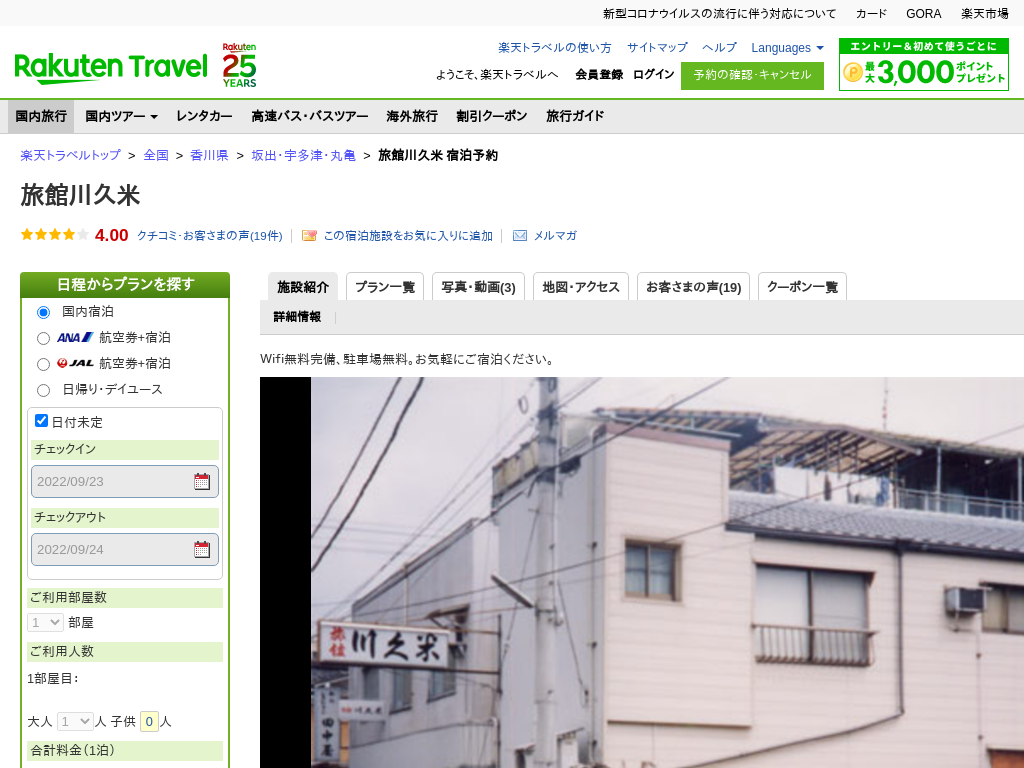The width and height of the screenshot is (1024, 768).
Task: Open the 大人 adult count dropdown
Action: [75, 722]
